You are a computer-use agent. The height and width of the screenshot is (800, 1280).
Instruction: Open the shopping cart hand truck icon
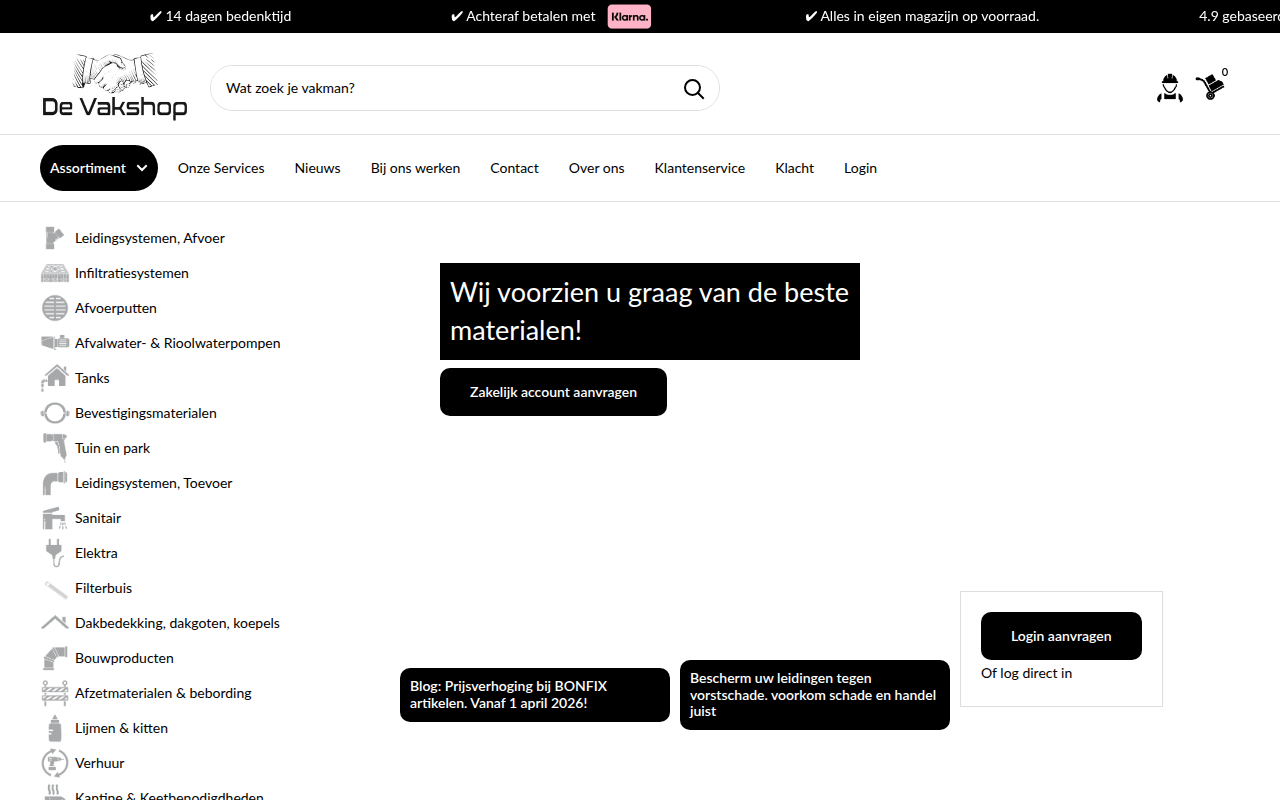(x=1210, y=87)
